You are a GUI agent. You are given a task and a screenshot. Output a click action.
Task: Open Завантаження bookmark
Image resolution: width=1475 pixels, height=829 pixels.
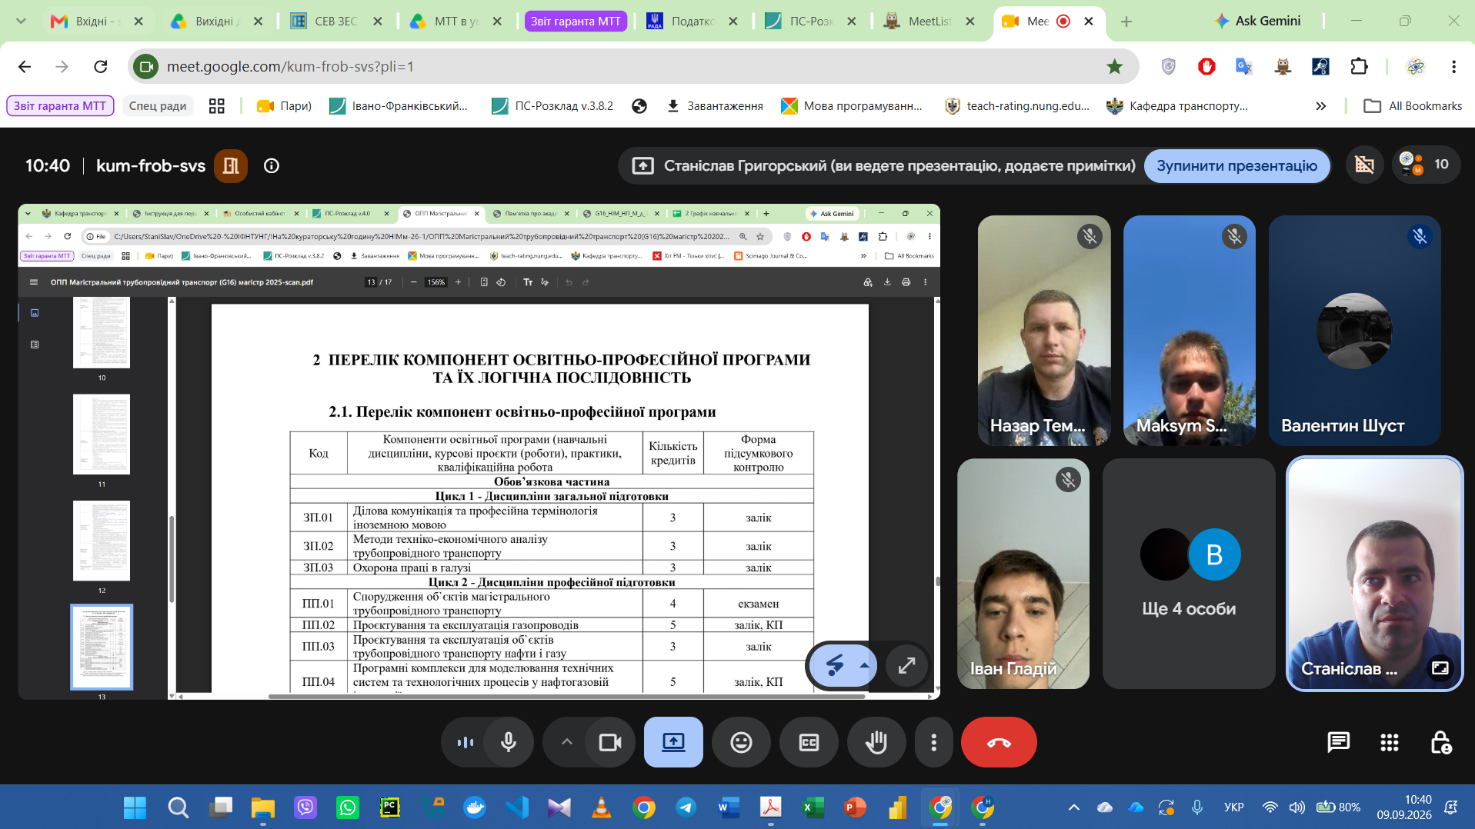(x=714, y=106)
